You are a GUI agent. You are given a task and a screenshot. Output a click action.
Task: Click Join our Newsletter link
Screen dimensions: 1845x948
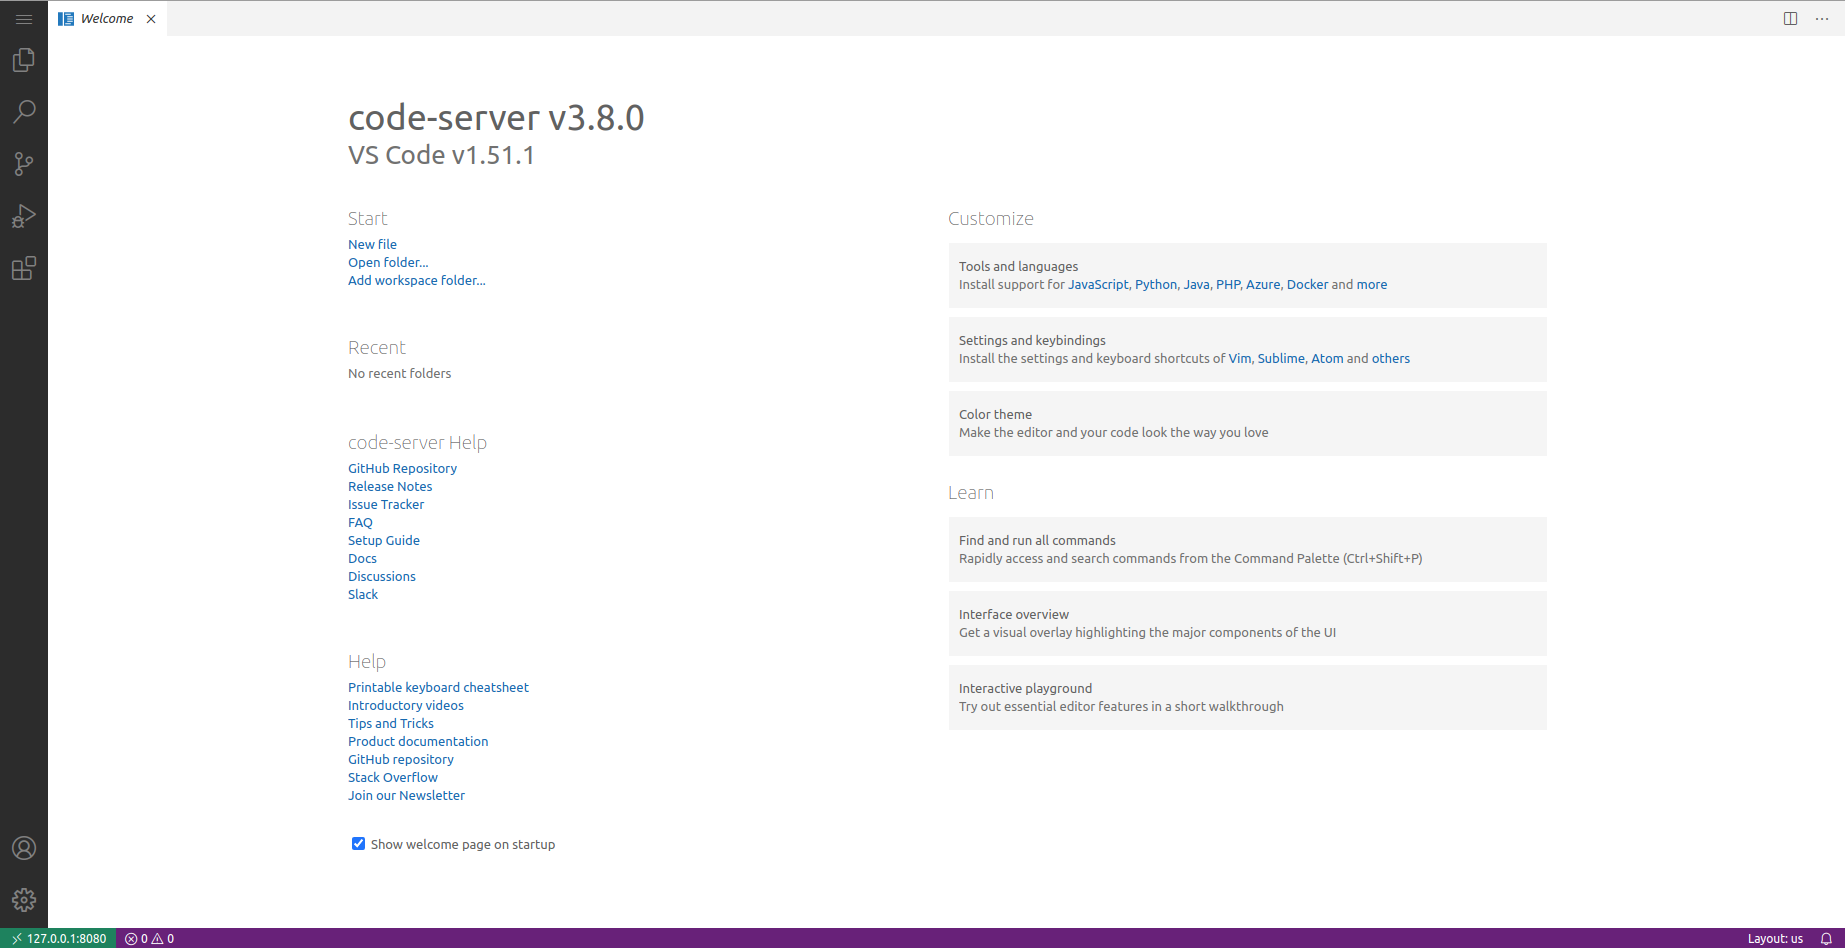tap(406, 795)
